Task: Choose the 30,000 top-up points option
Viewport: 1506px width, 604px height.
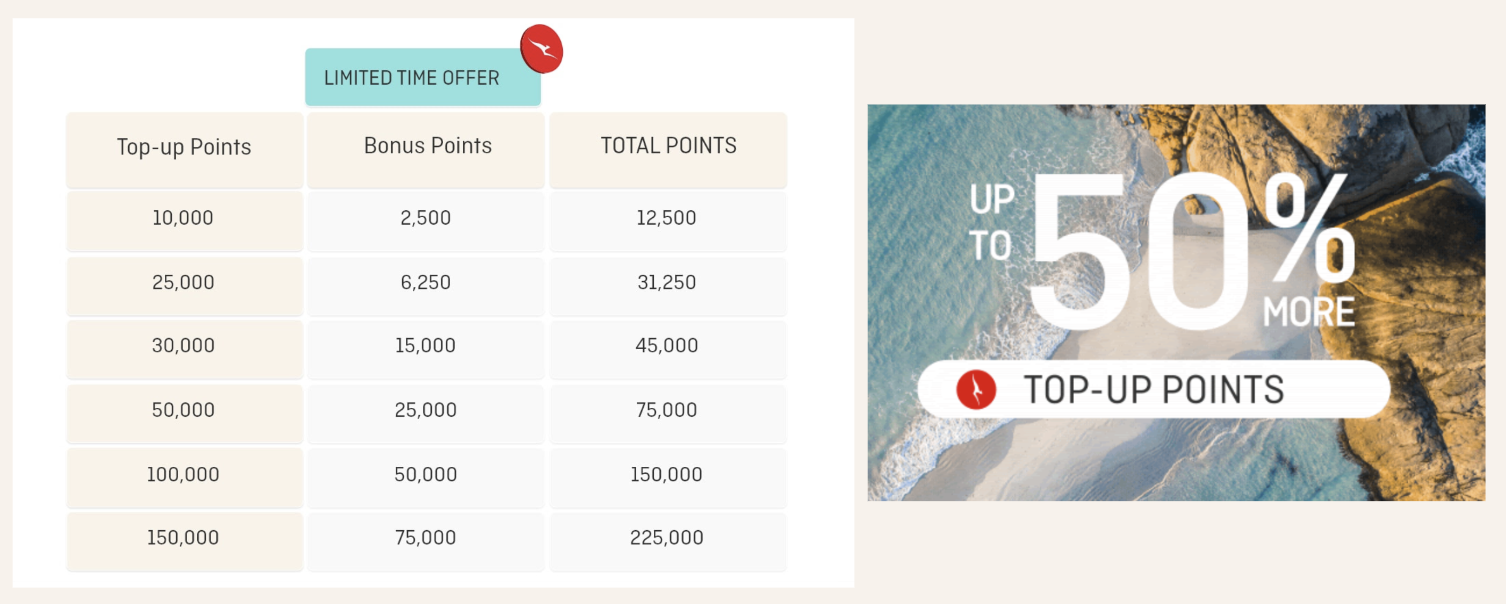Action: pos(184,347)
